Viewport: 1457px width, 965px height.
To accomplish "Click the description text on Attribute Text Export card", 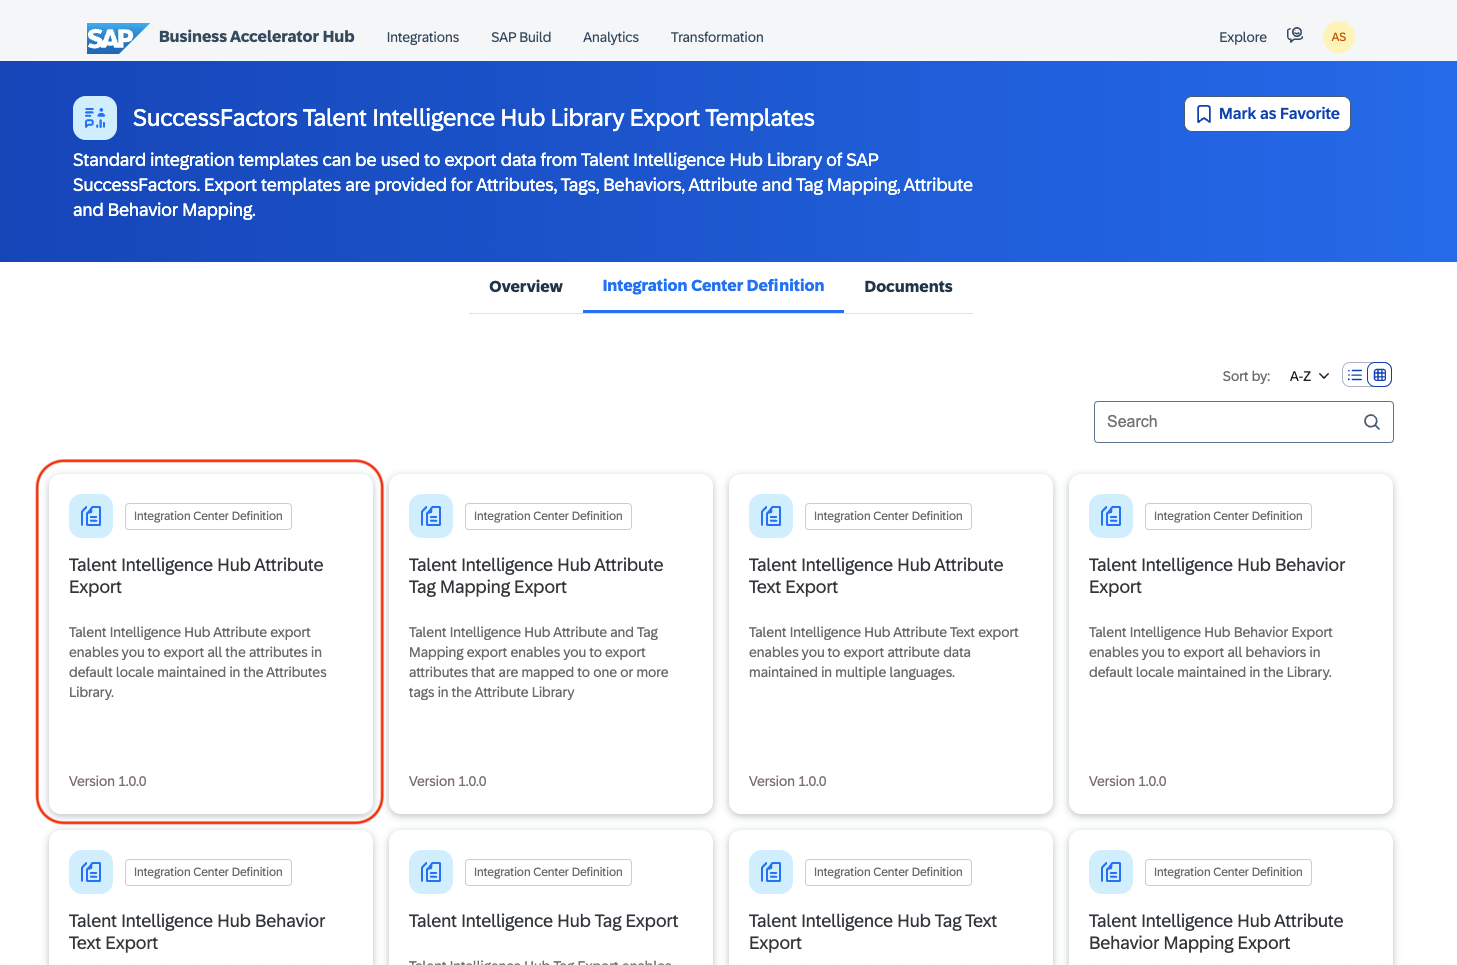I will pyautogui.click(x=884, y=652).
